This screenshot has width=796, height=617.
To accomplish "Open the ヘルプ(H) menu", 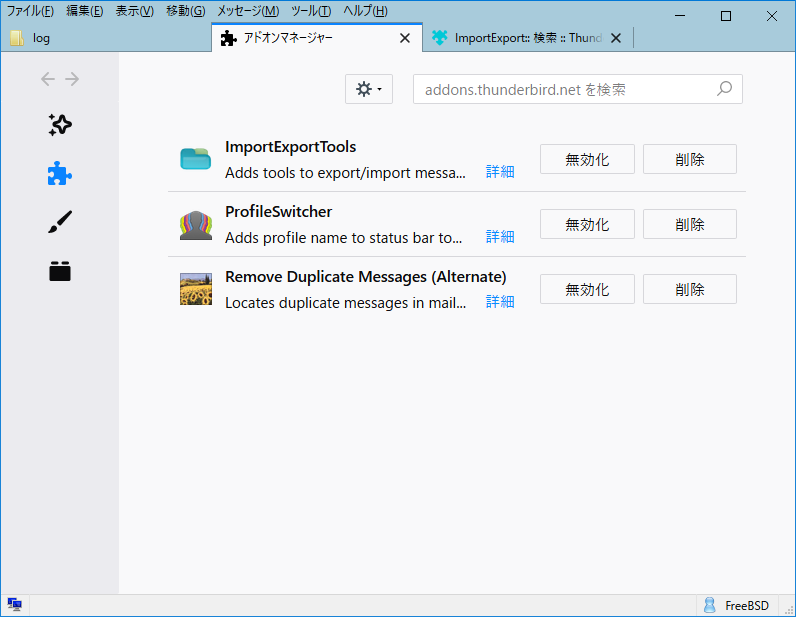I will click(x=366, y=11).
